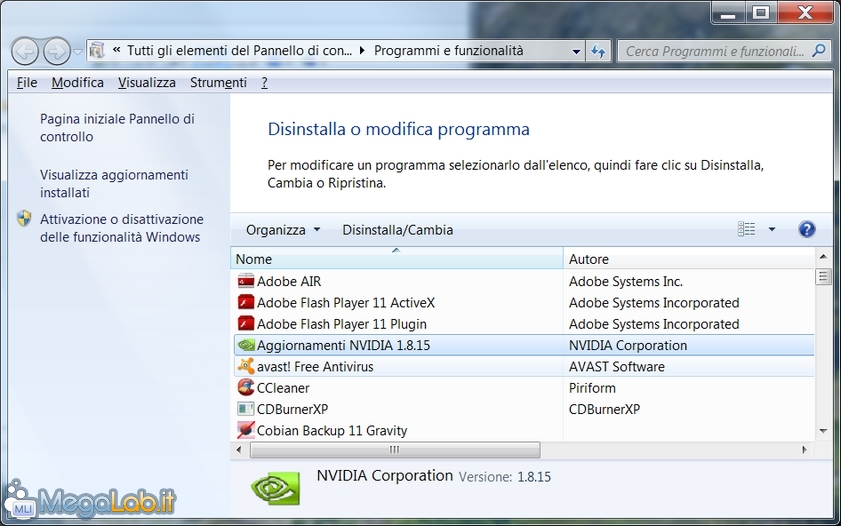The height and width of the screenshot is (526, 841).
Task: Click the horizontal scrollbar thumb
Action: 395,450
